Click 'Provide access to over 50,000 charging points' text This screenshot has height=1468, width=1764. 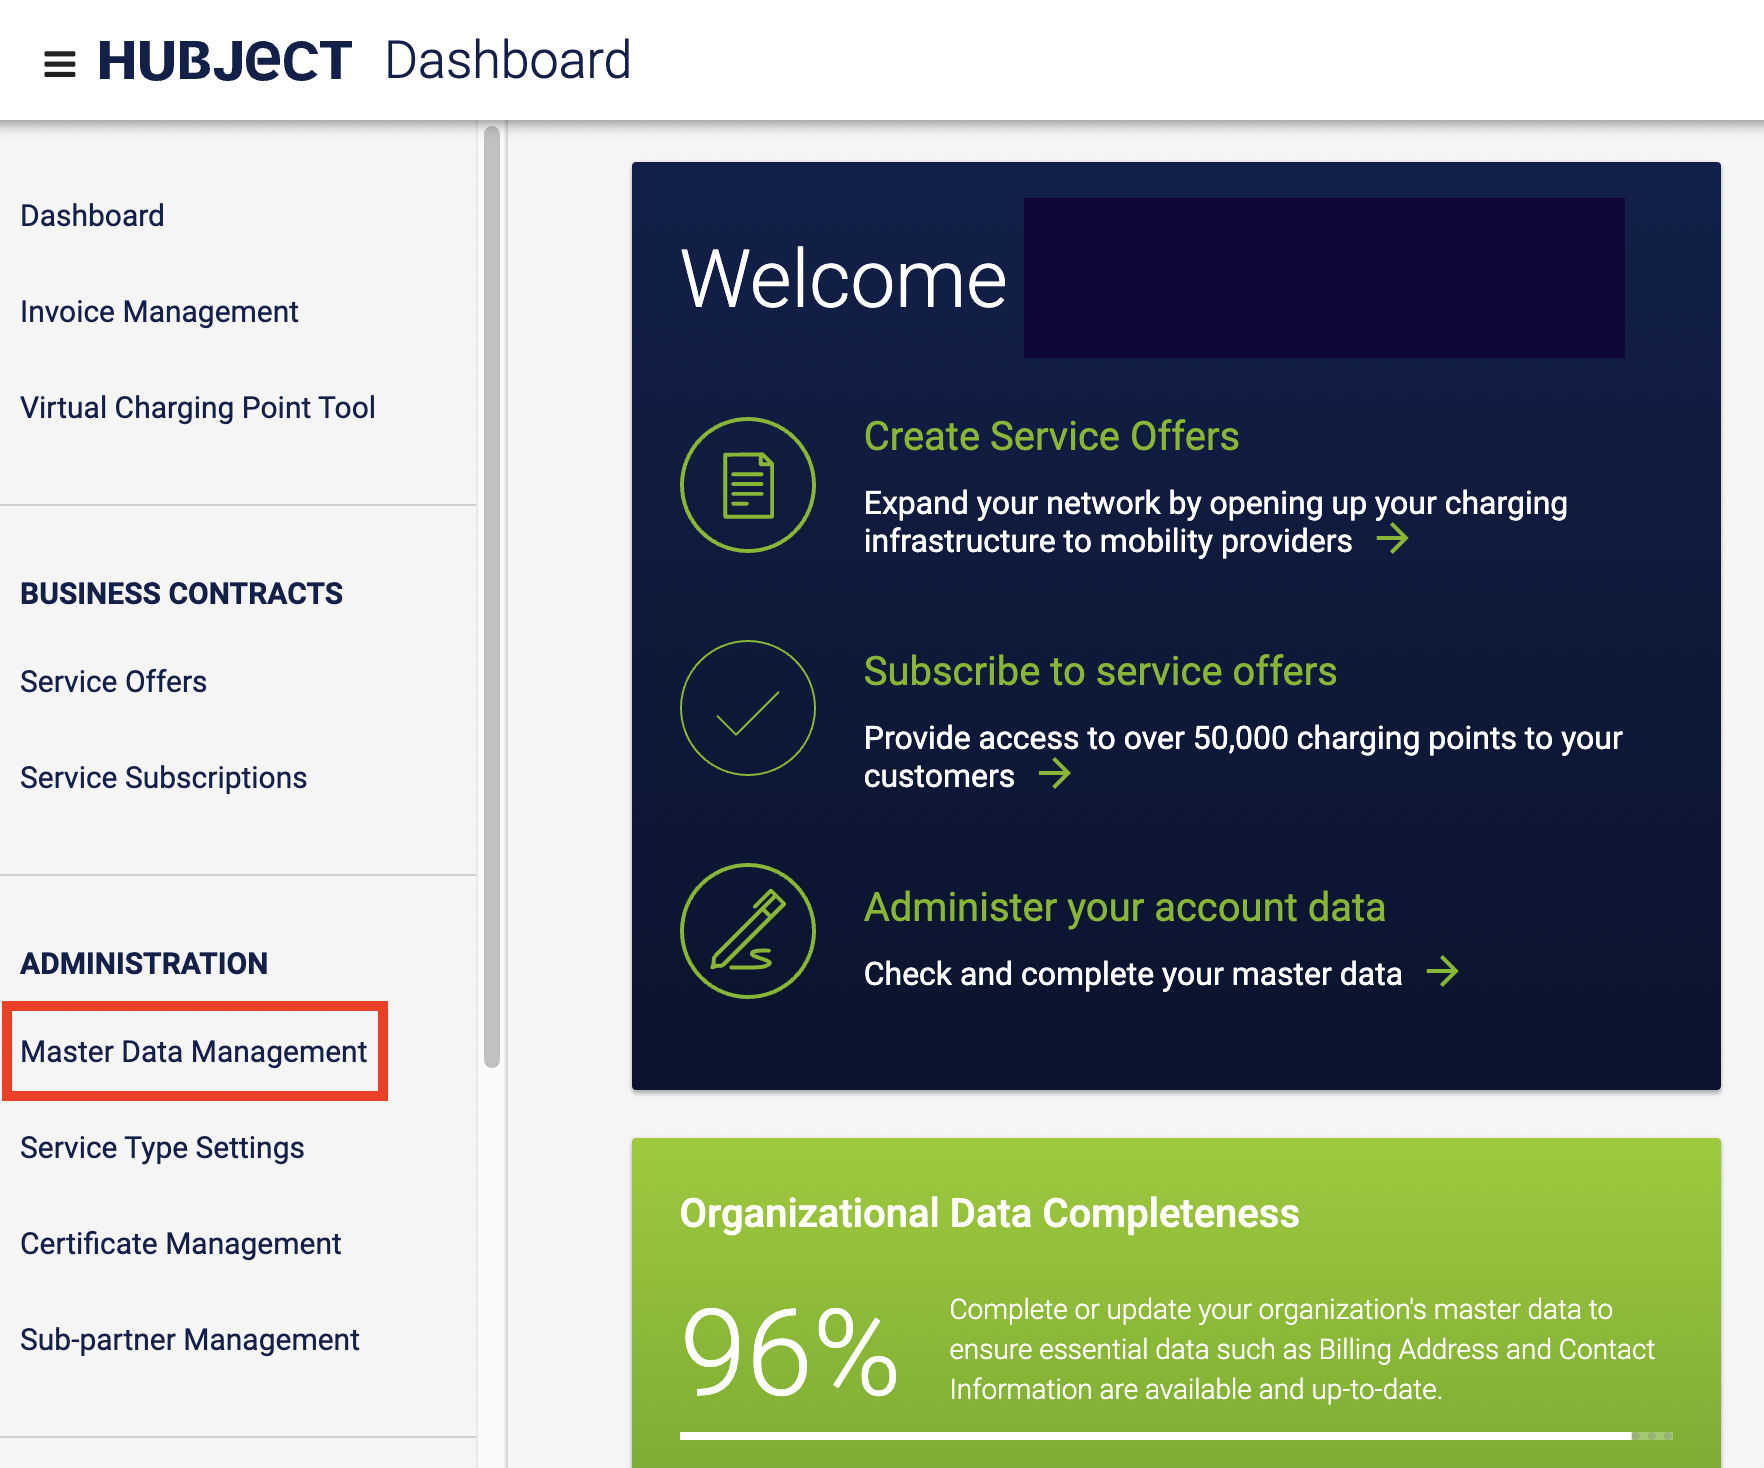[x=1243, y=757]
